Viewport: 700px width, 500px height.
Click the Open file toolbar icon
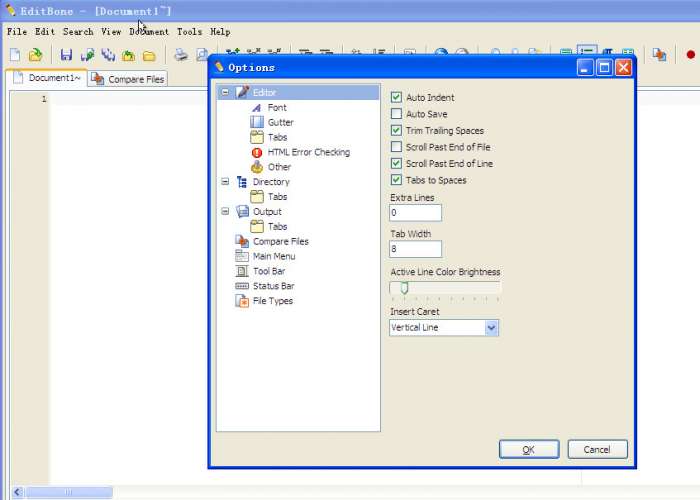(35, 55)
